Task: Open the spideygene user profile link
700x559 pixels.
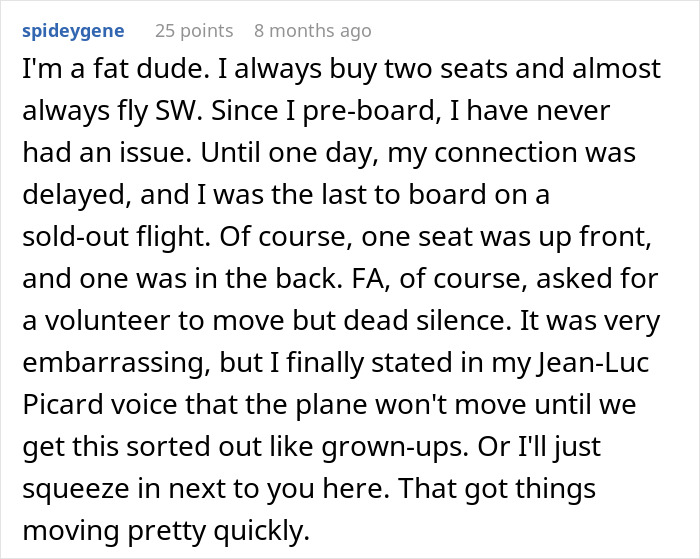Action: (73, 31)
